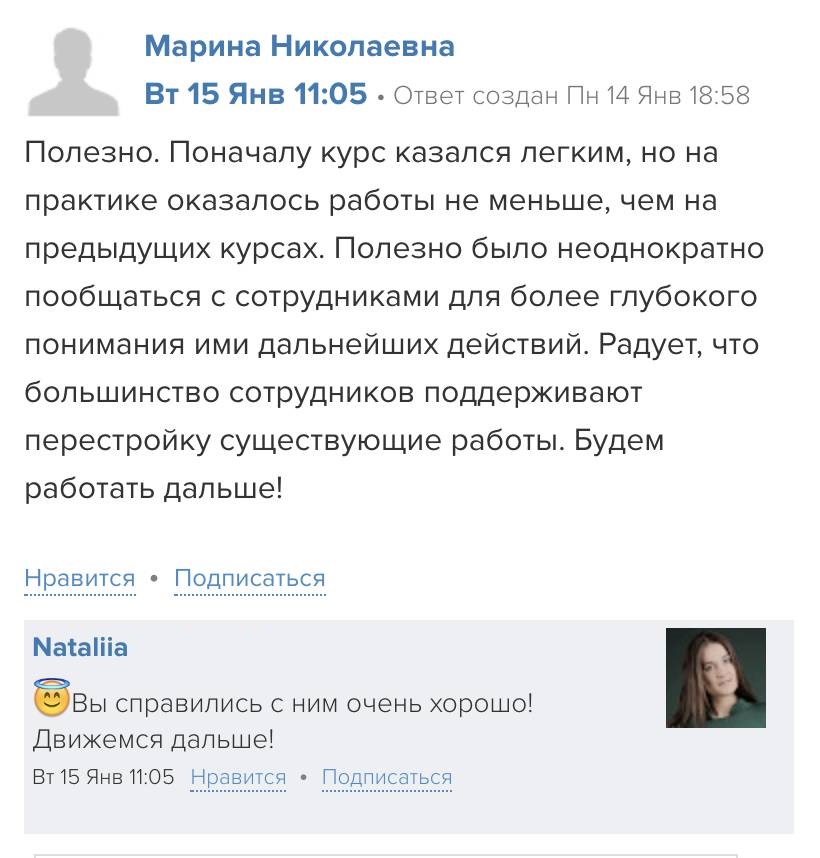Click the bullet separator under Марина's post
Viewport: 820px width, 858px height.
tap(154, 579)
